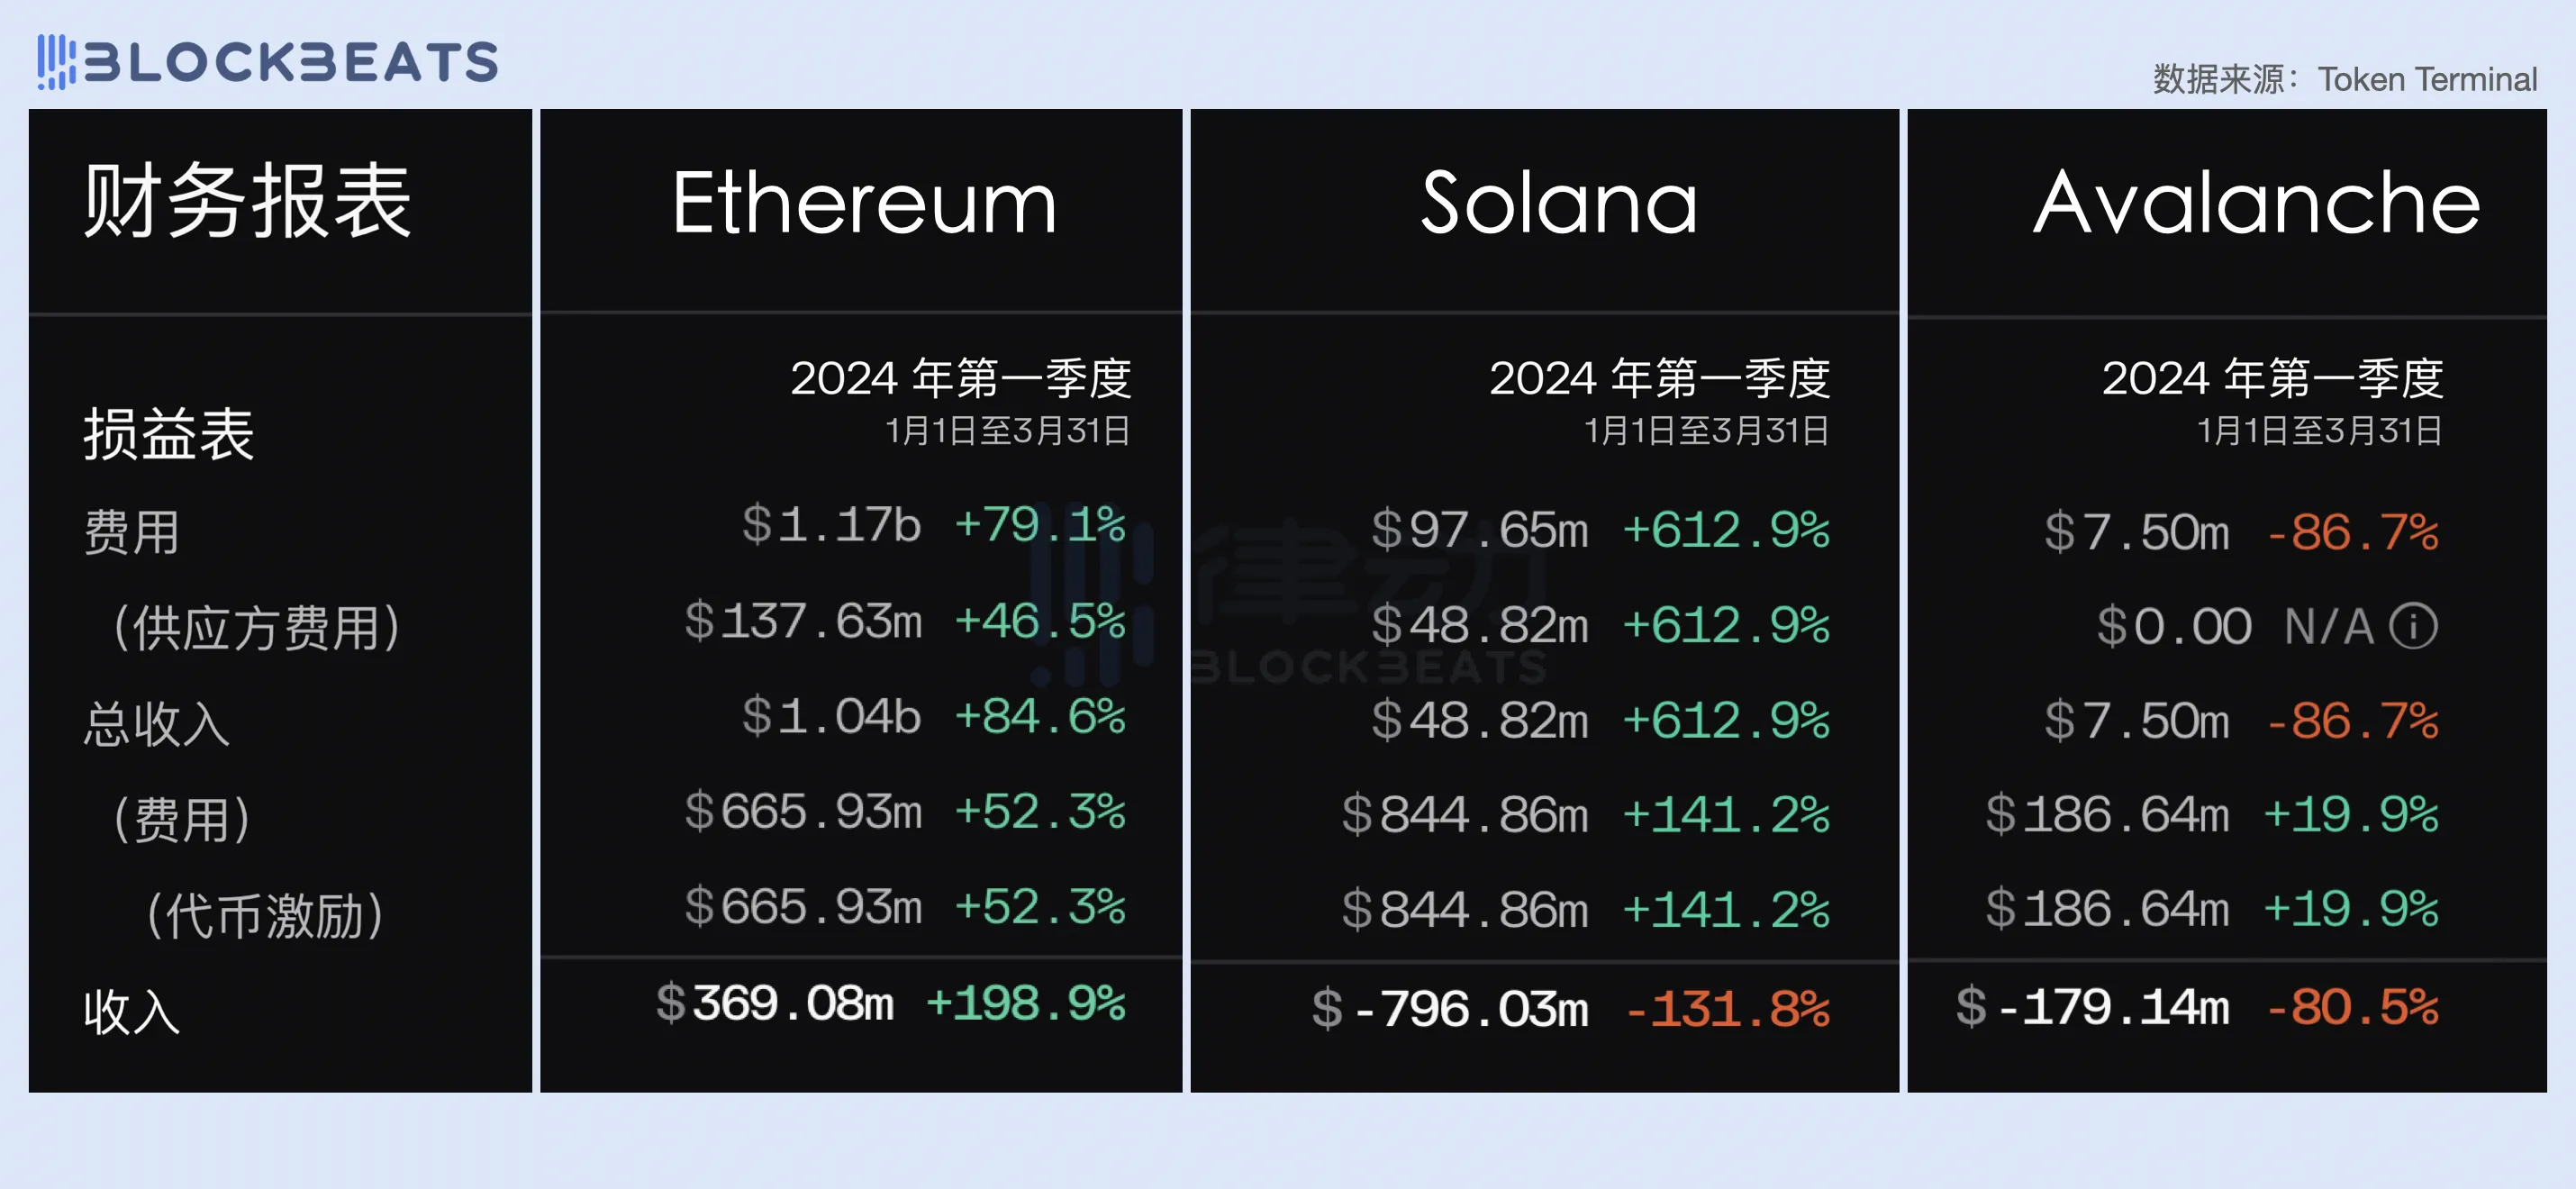2576x1189 pixels.
Task: Select the Ethereum column header
Action: (x=864, y=204)
